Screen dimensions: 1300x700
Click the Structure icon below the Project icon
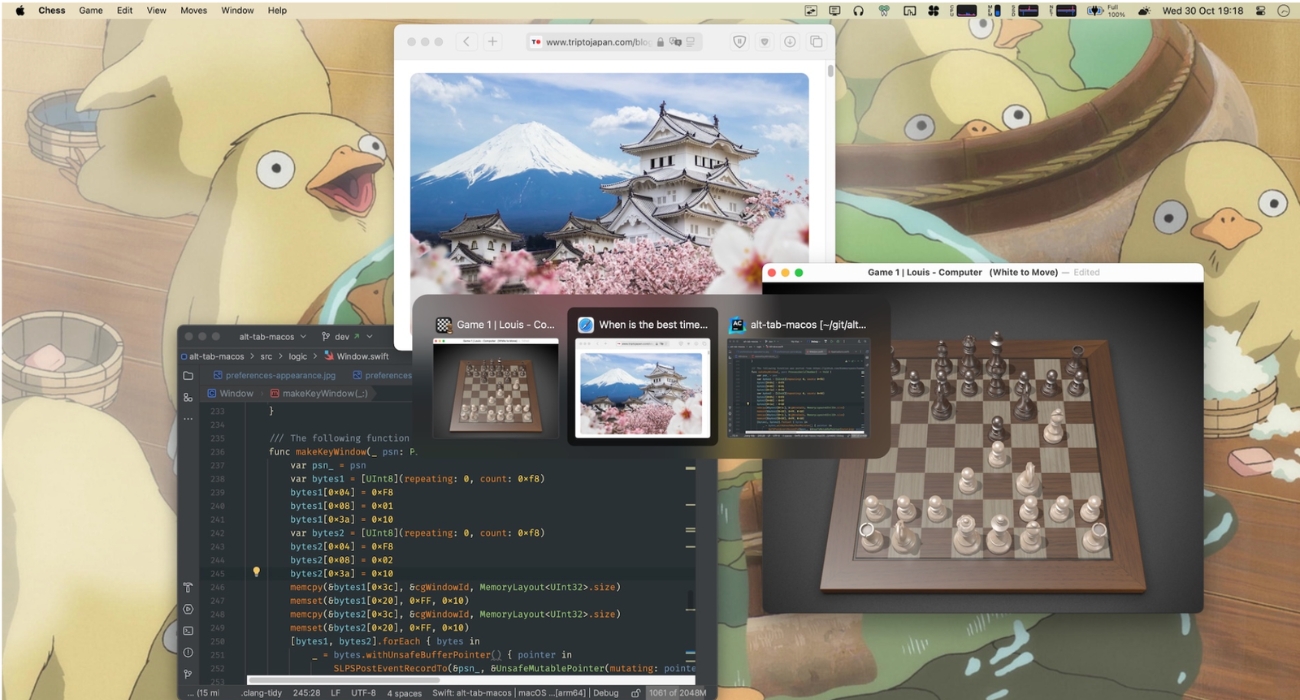(189, 396)
